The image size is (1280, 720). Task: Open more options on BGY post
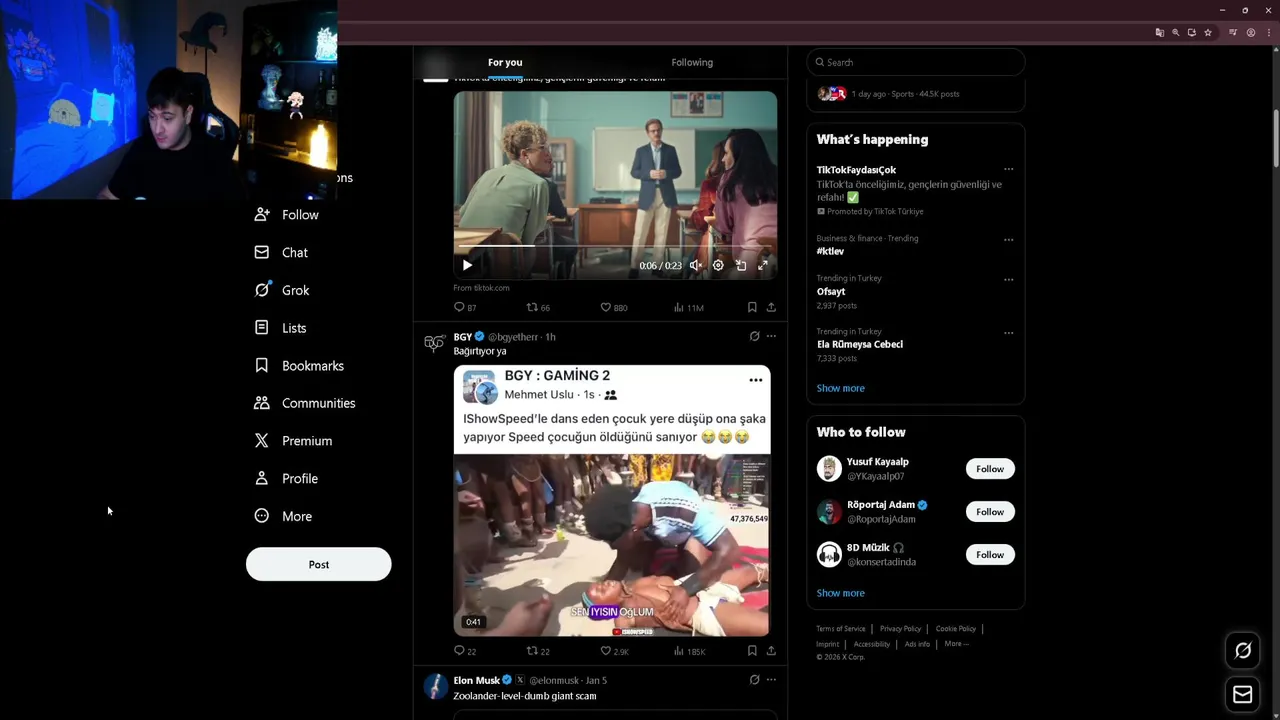point(771,336)
